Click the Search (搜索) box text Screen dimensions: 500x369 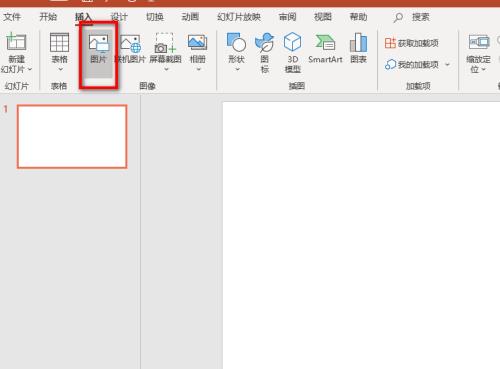pyautogui.click(x=421, y=17)
